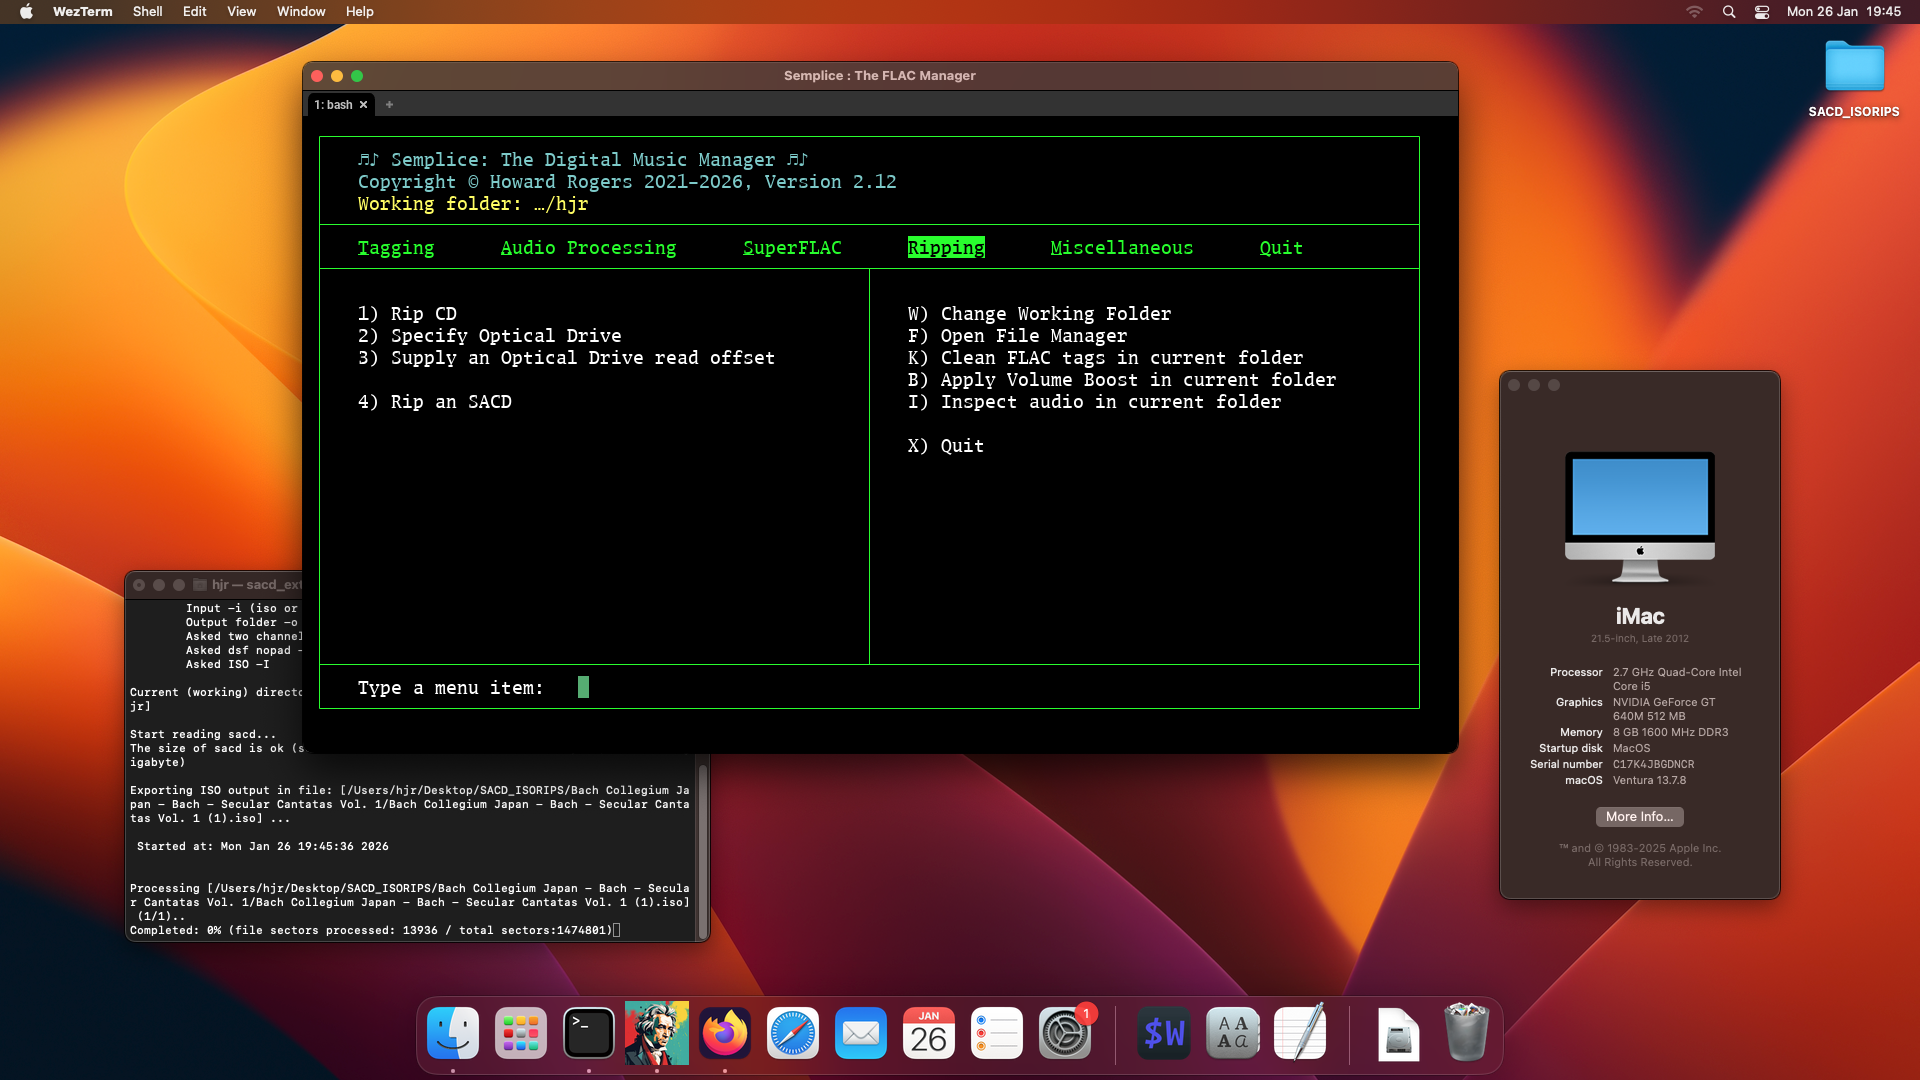This screenshot has height=1080, width=1920.
Task: Open a new tab with the plus button
Action: pyautogui.click(x=390, y=104)
